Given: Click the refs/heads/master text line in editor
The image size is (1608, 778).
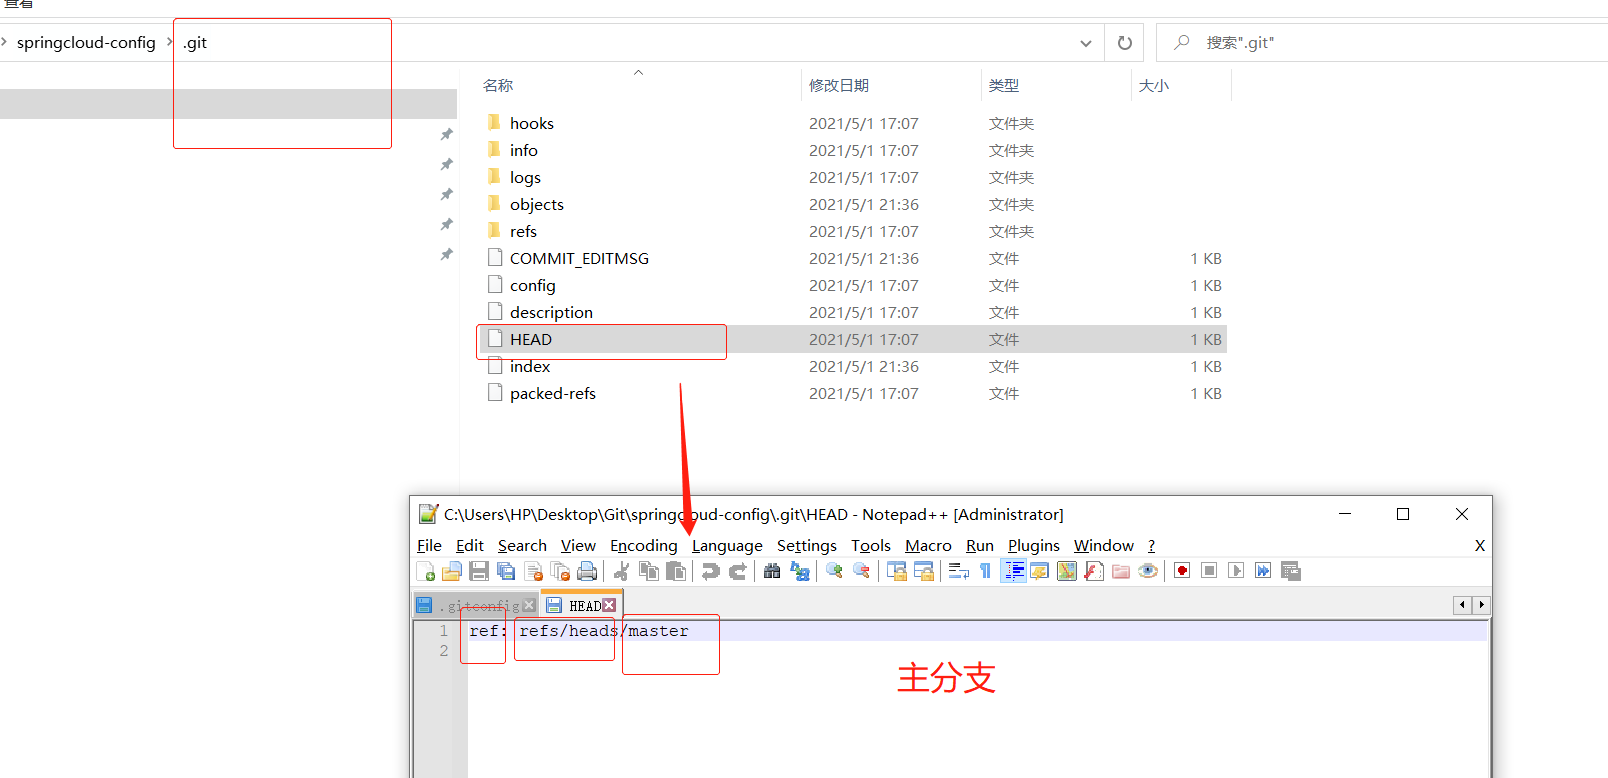Looking at the screenshot, I should [x=603, y=631].
